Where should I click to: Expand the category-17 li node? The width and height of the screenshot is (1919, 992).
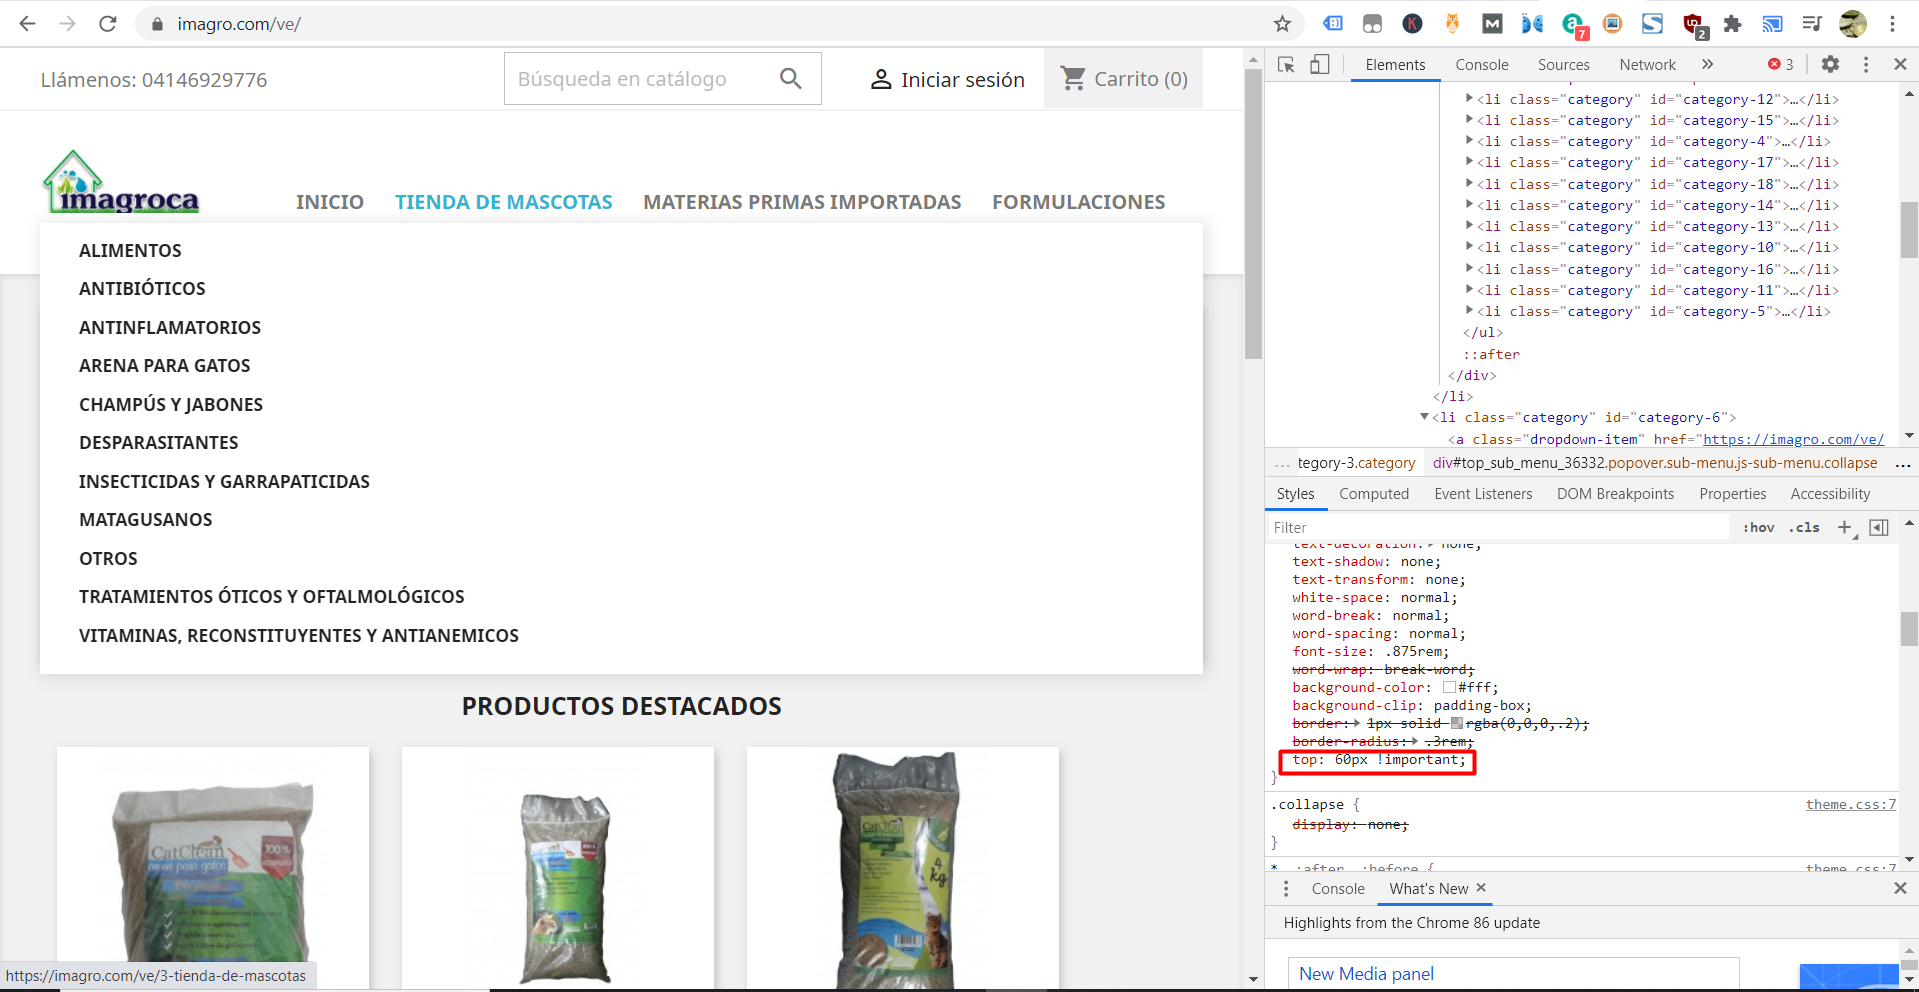[x=1469, y=162]
